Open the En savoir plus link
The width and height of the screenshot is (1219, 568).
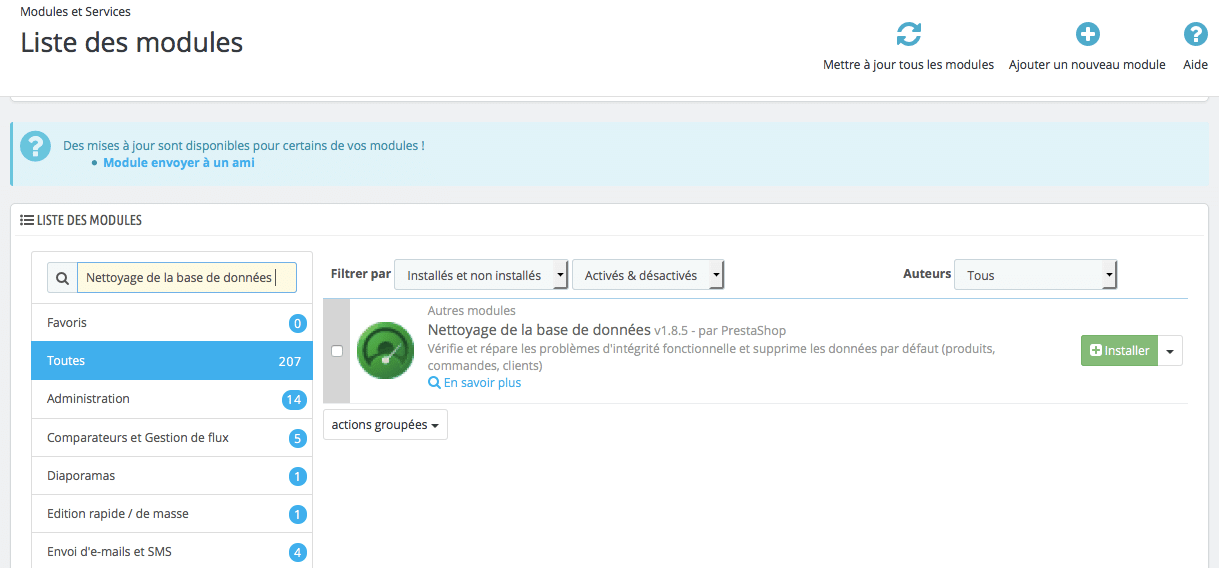pyautogui.click(x=481, y=383)
